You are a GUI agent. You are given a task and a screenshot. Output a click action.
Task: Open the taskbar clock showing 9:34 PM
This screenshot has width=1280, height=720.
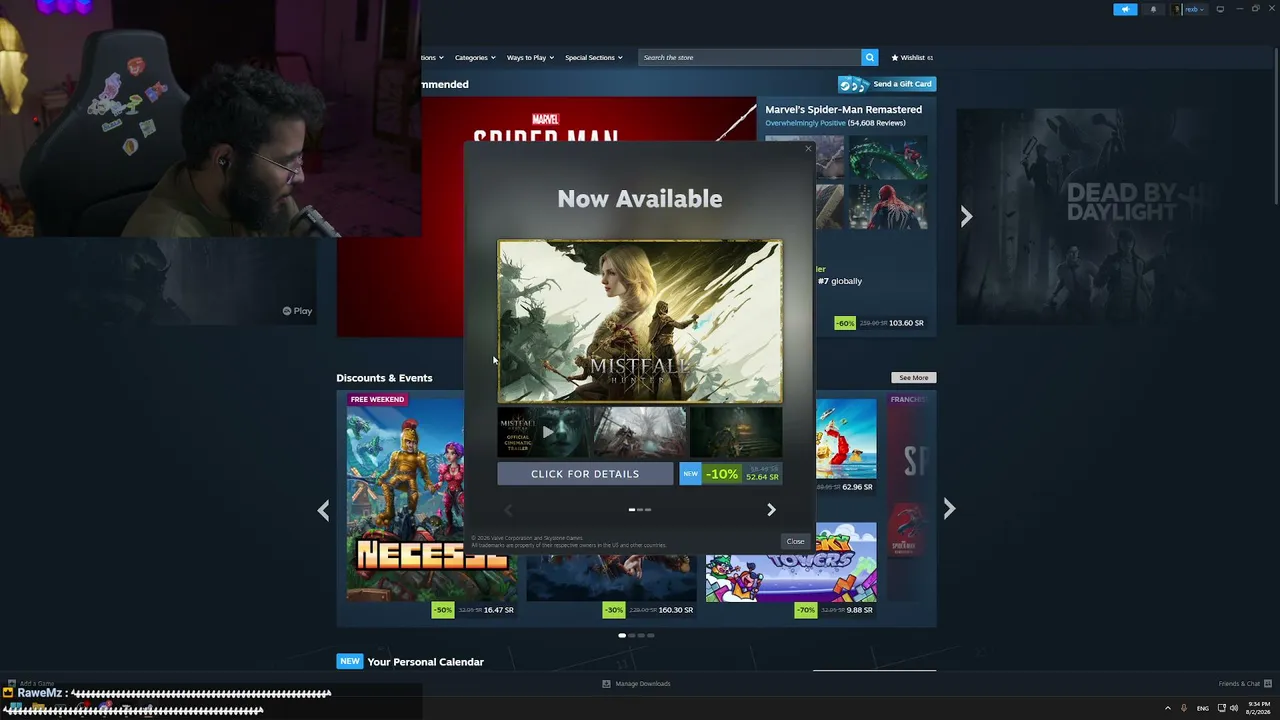1257,708
